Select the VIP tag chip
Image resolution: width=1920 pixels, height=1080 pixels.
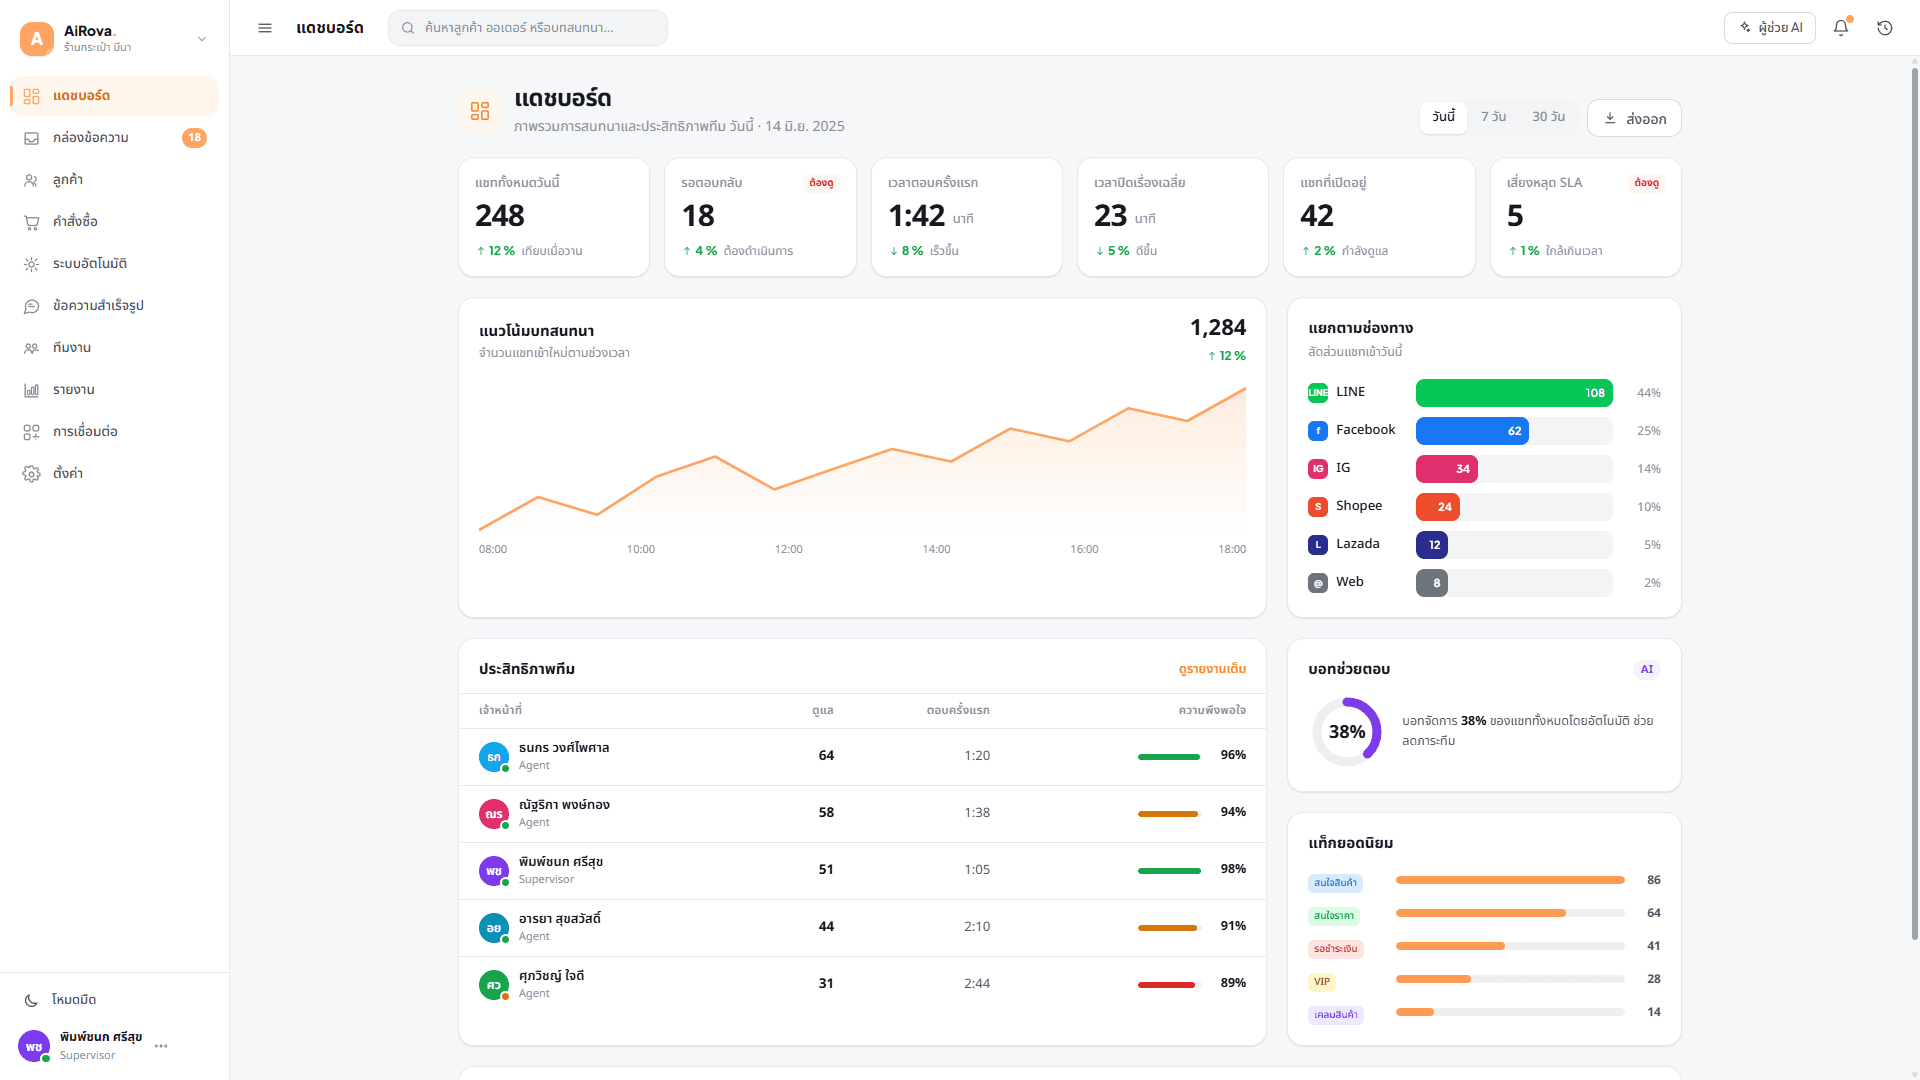click(x=1322, y=982)
